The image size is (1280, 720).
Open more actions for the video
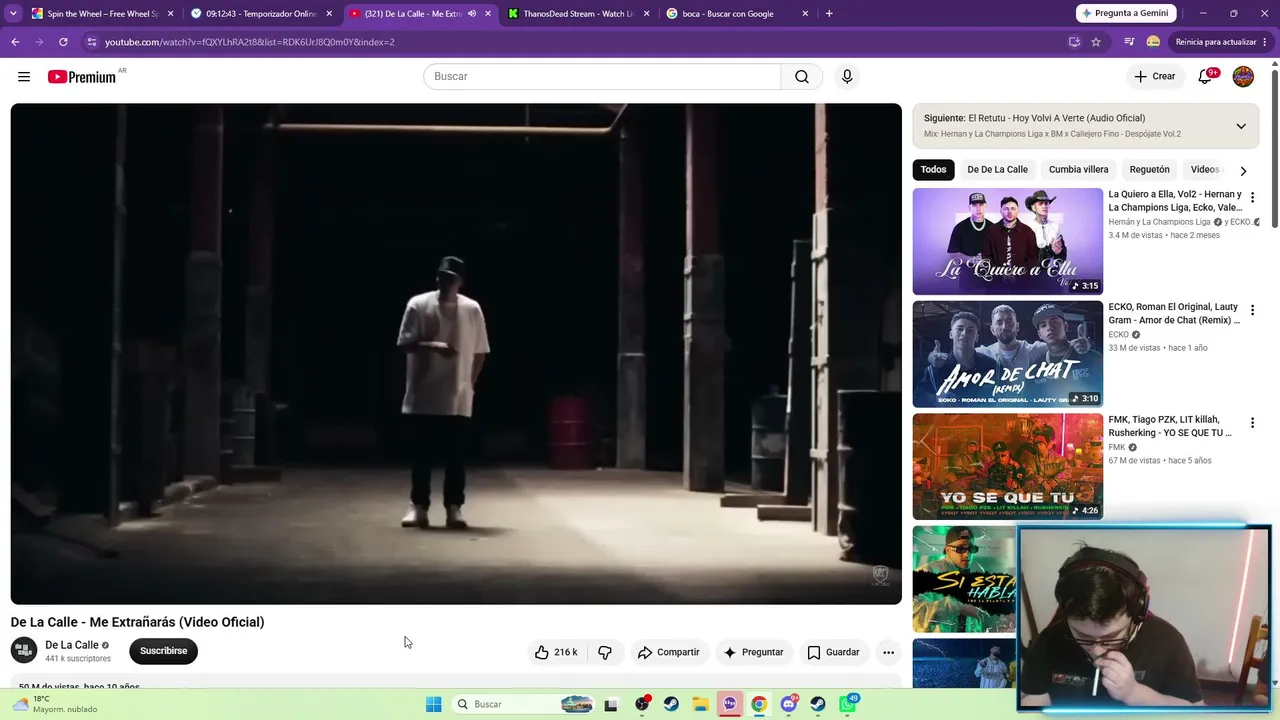click(888, 652)
